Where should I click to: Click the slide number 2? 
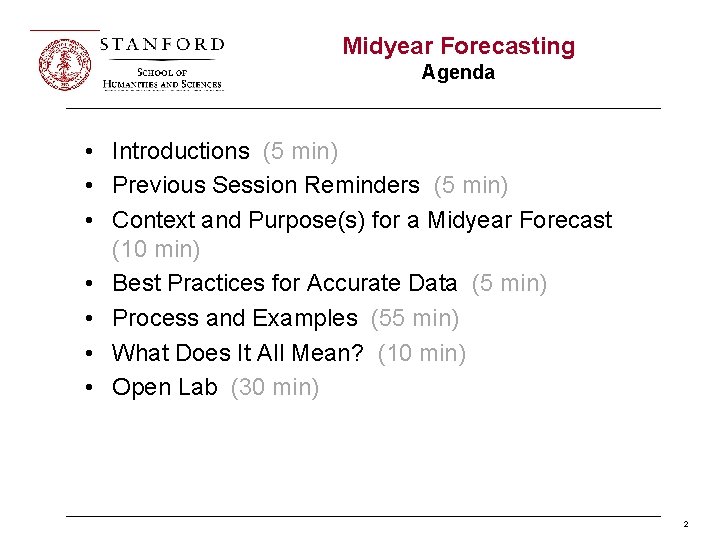[x=686, y=524]
